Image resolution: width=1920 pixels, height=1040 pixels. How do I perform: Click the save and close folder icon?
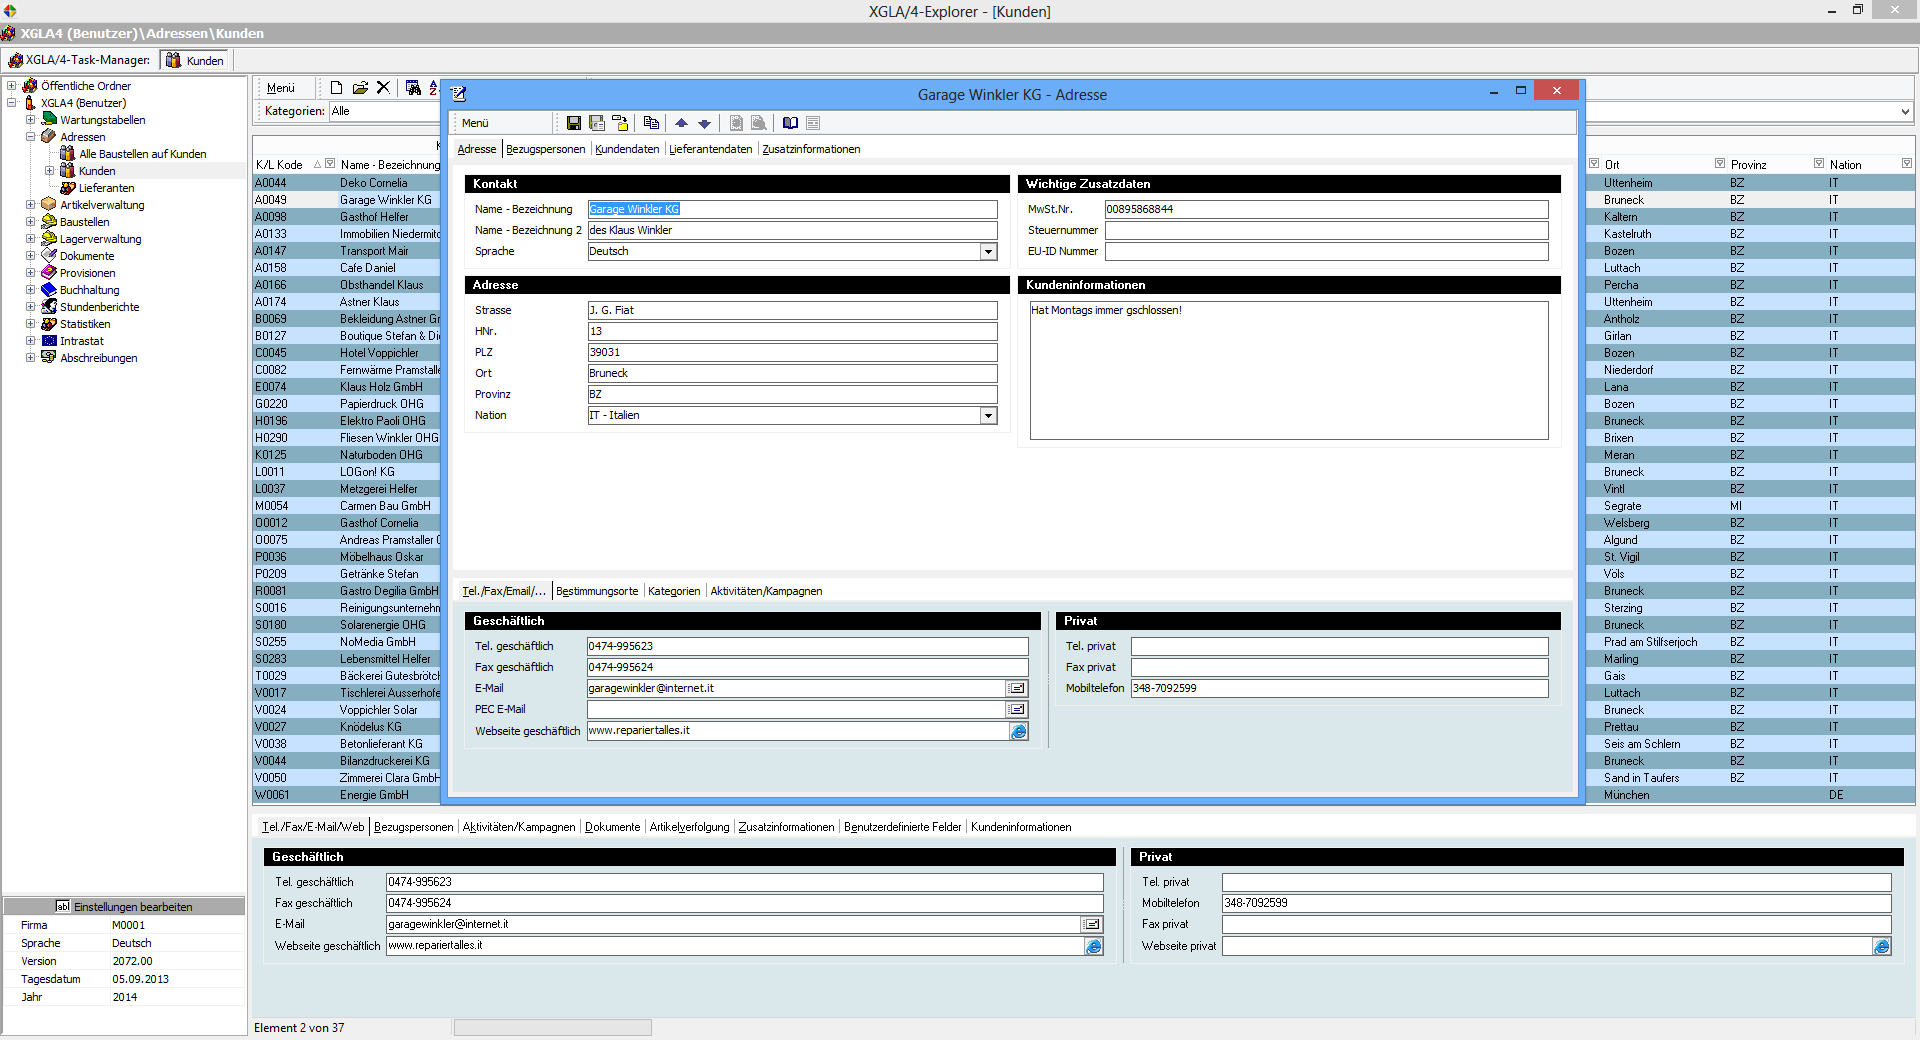pos(620,123)
